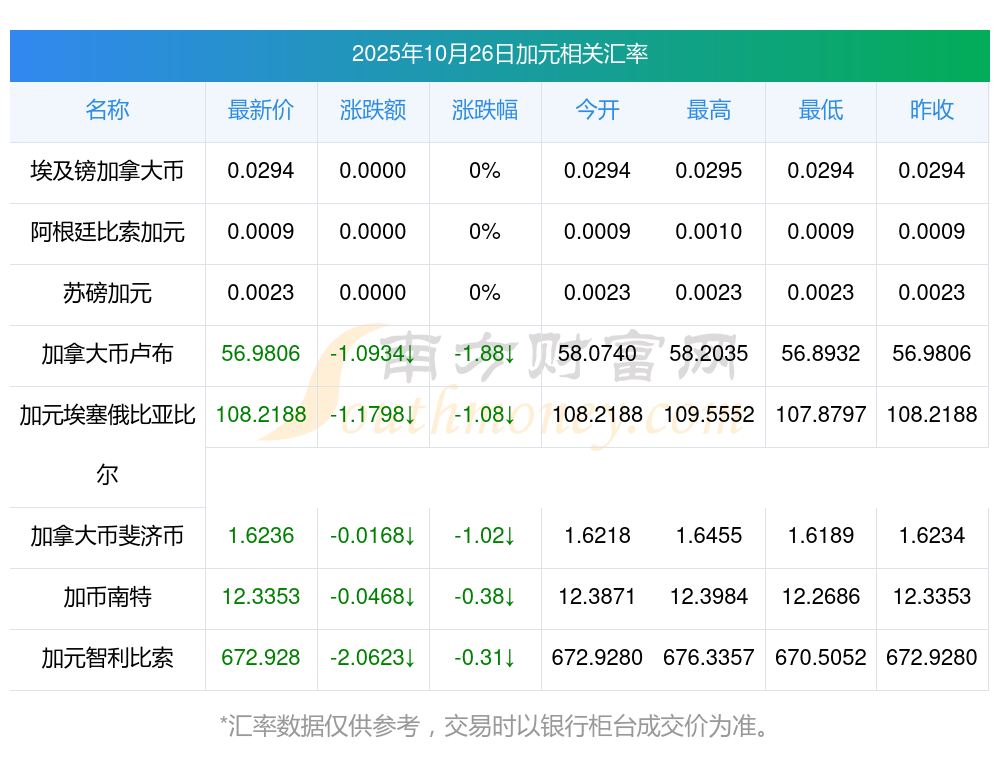Click opening price 1.6218
1000x757 pixels.
(x=597, y=536)
